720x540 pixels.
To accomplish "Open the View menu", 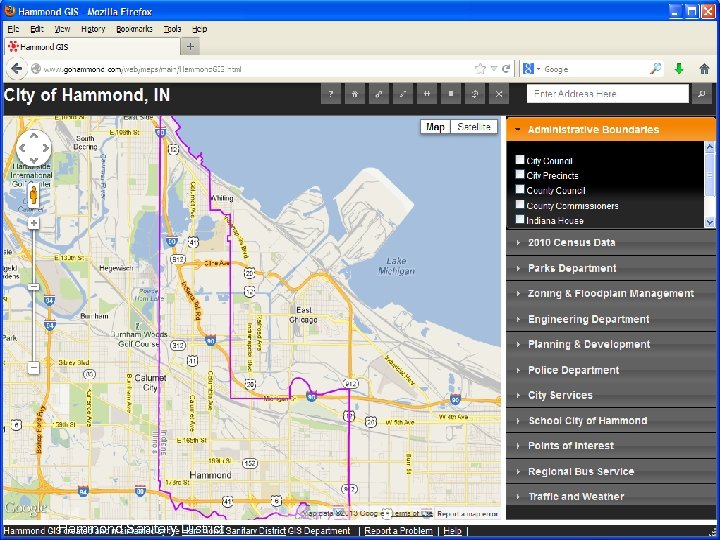I will coord(62,29).
